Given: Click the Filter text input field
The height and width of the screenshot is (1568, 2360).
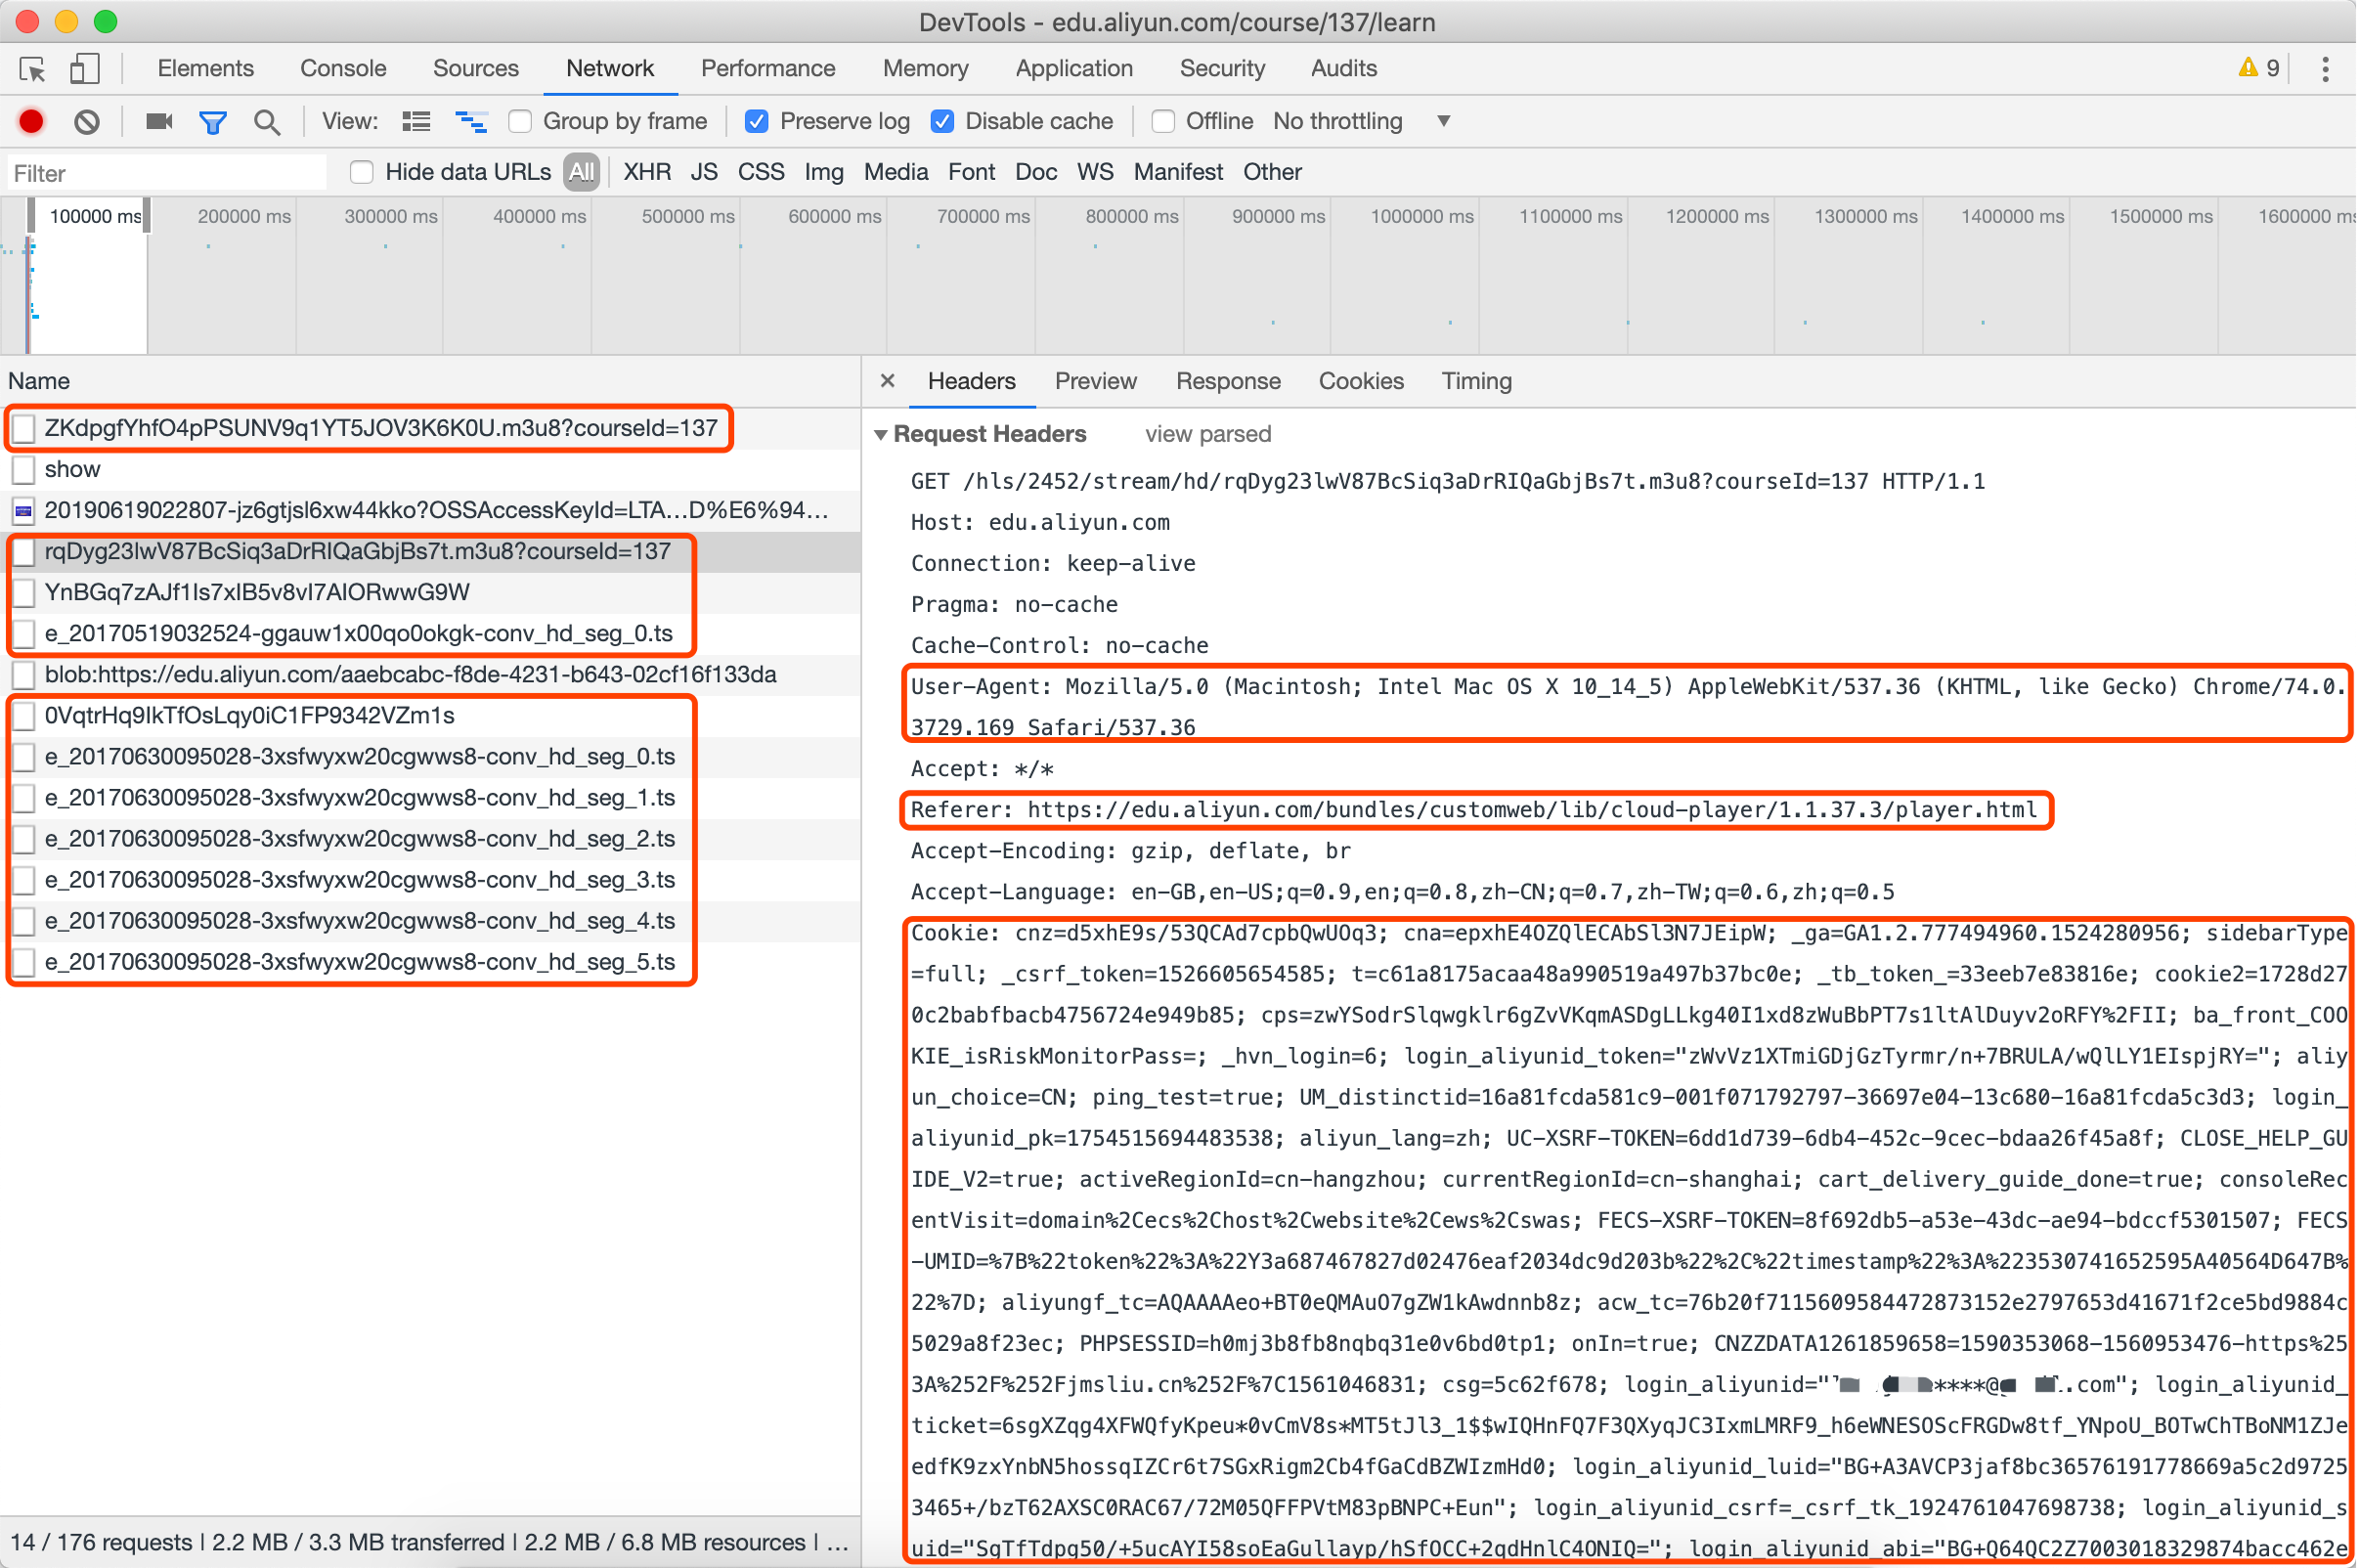Looking at the screenshot, I should tap(165, 173).
